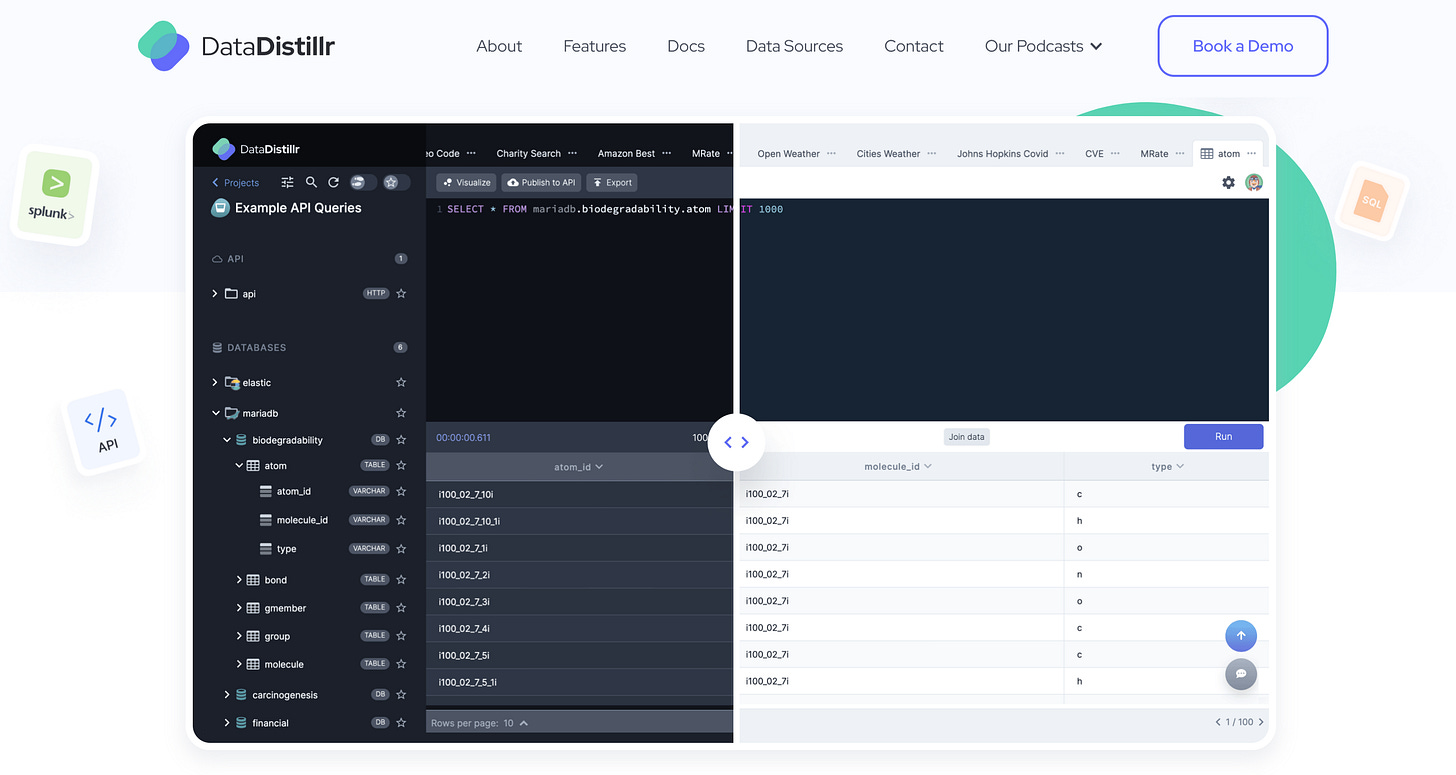Click the SQL file floating icon
1456x775 pixels.
pos(1372,201)
